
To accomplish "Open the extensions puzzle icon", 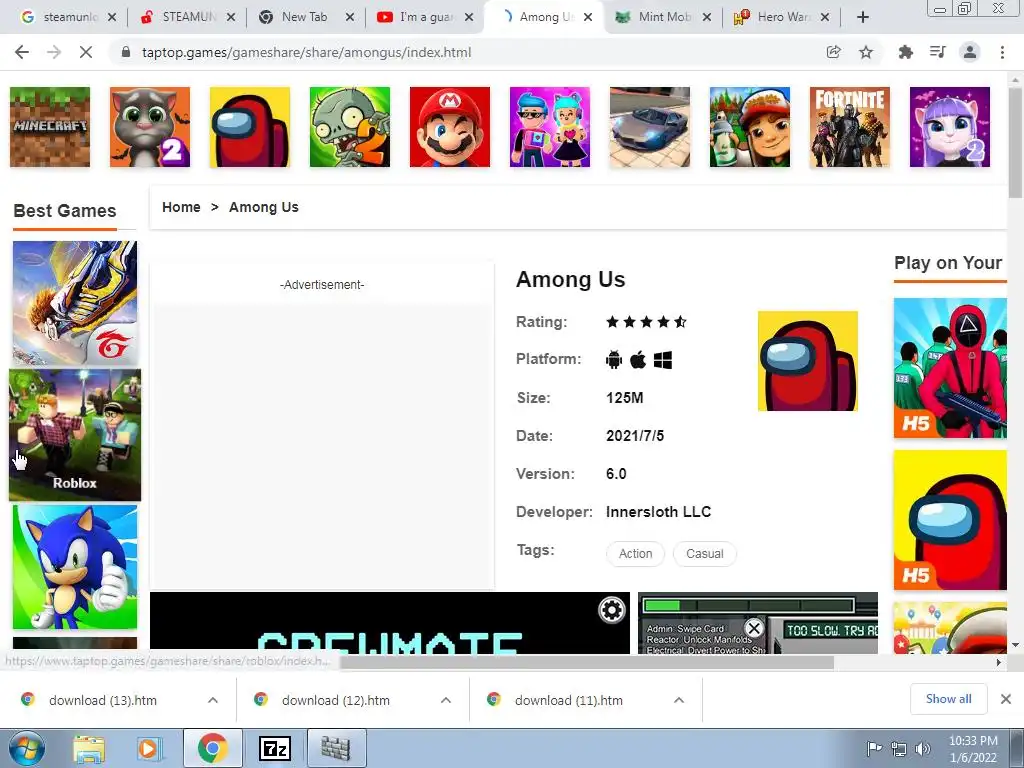I will 905,52.
